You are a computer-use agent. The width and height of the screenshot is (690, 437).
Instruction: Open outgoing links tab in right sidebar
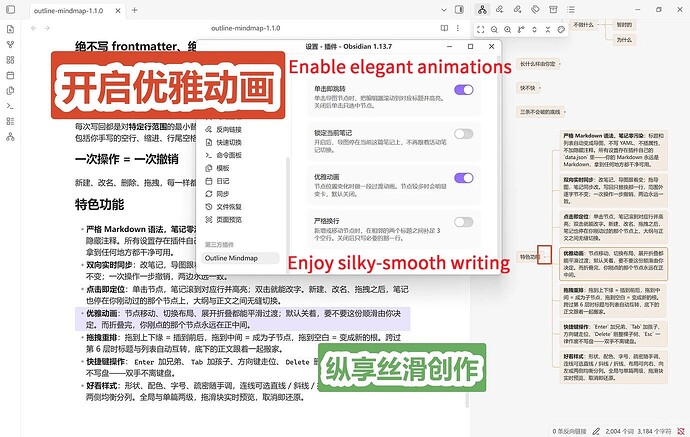click(x=518, y=9)
